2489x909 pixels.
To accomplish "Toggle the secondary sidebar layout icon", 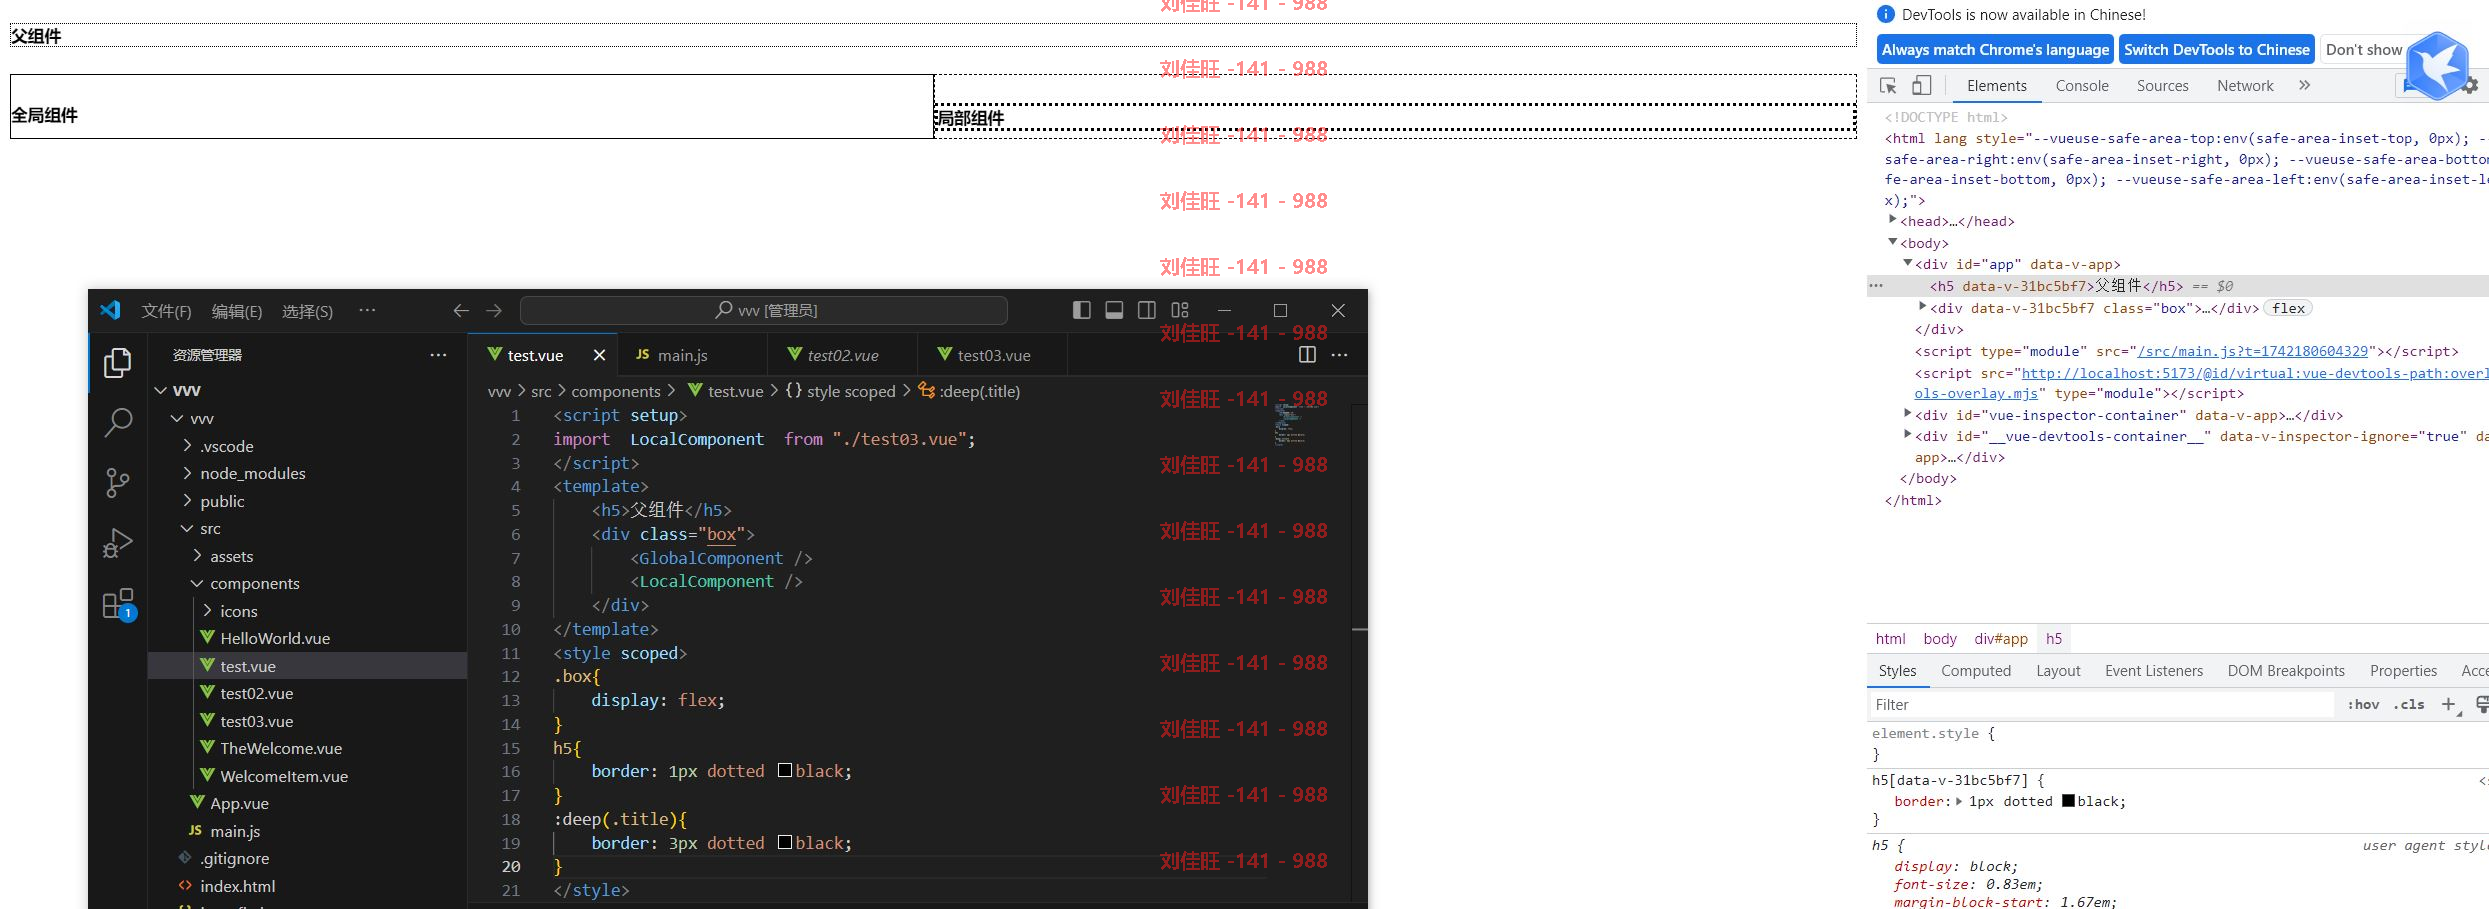I will coord(1147,310).
